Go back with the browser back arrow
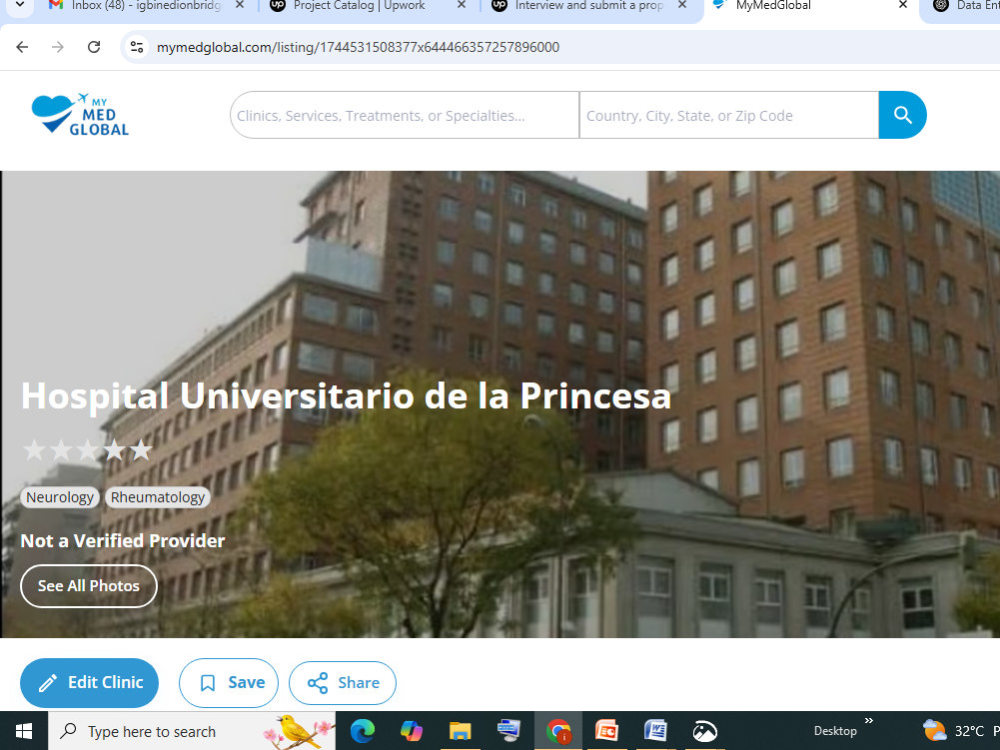 pos(22,47)
